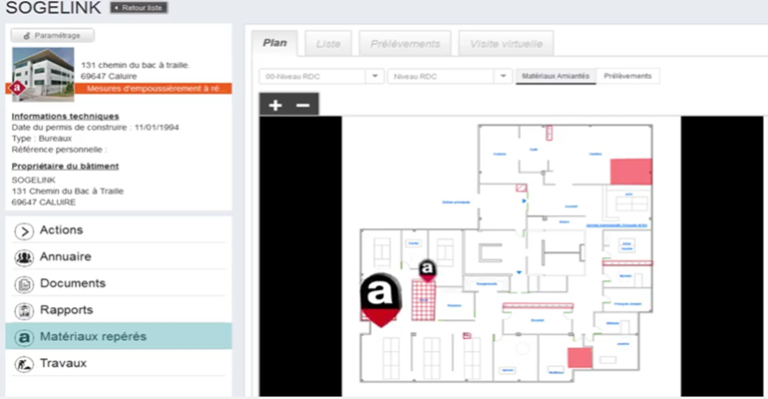Select the Prélèvements toggle next to Matériaux Amiantés
The width and height of the screenshot is (768, 399).
627,76
